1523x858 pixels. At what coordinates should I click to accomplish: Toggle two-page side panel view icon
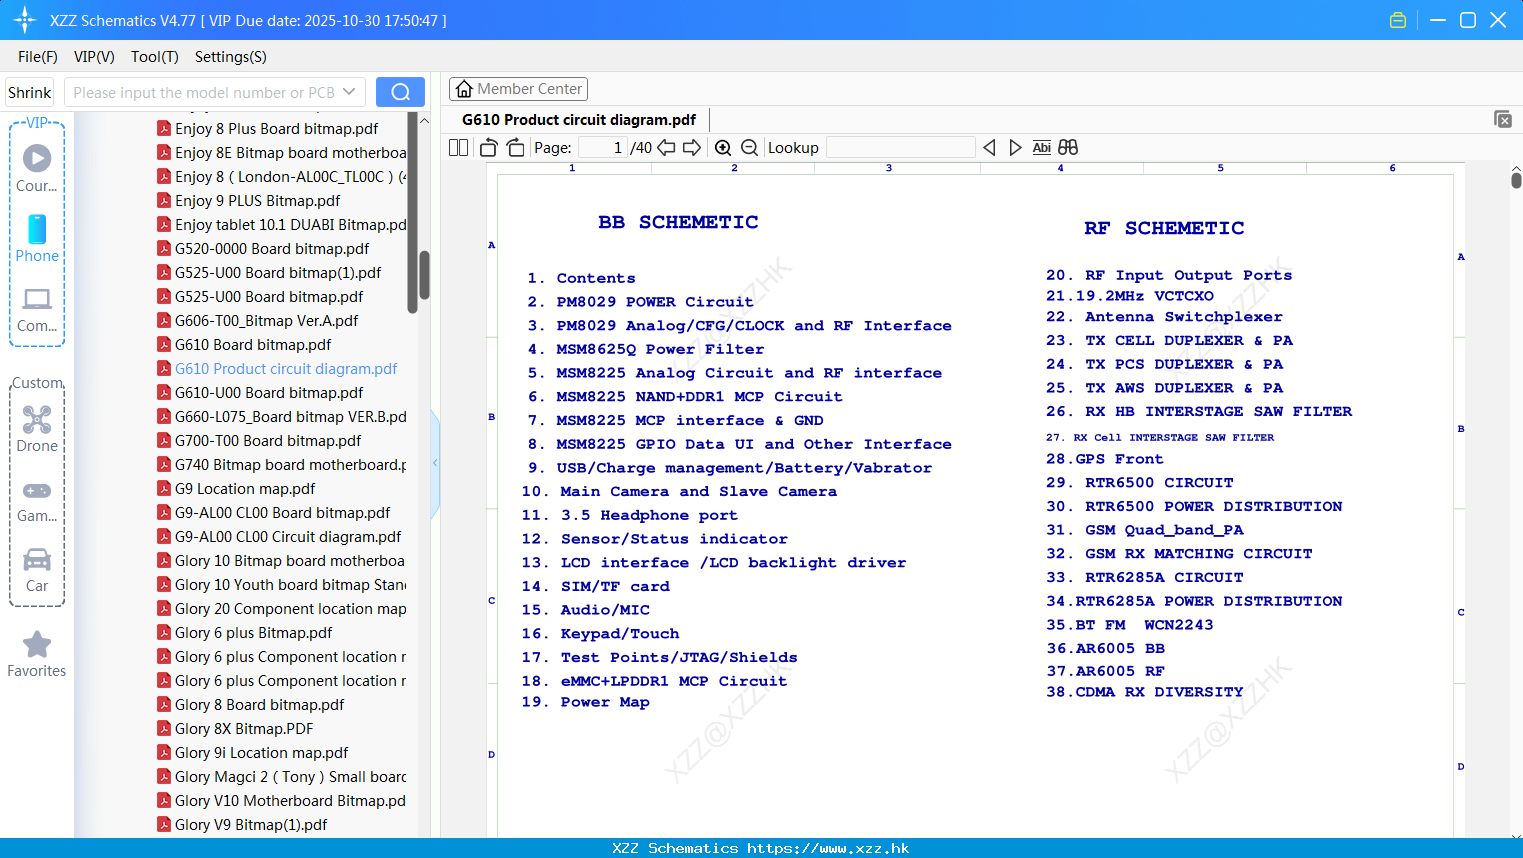(x=458, y=147)
